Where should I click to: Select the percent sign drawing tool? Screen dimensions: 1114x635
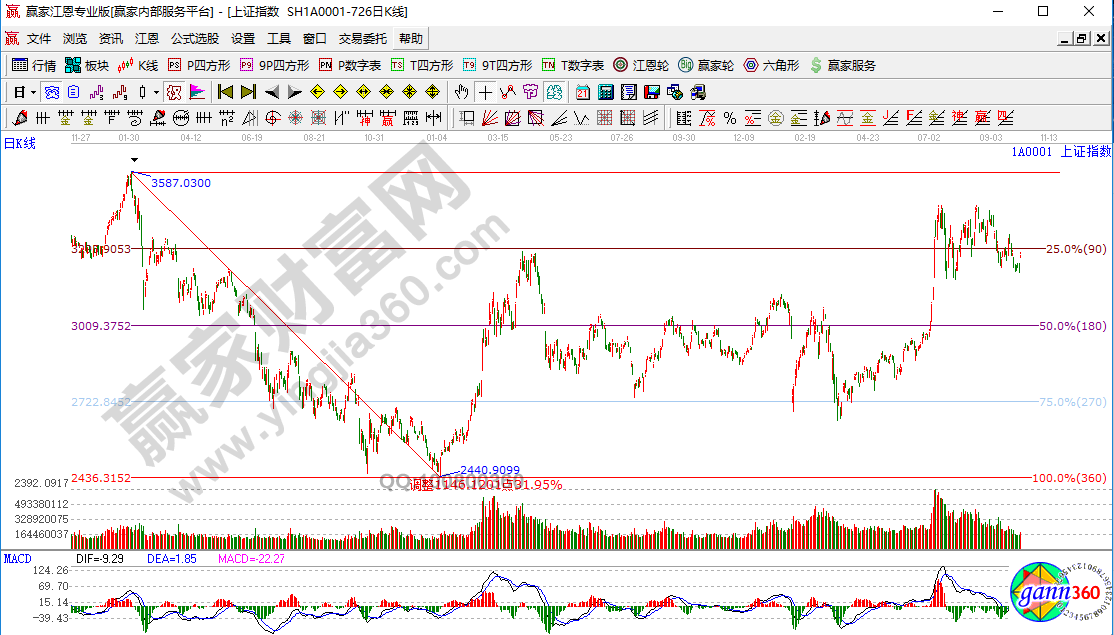(x=730, y=118)
